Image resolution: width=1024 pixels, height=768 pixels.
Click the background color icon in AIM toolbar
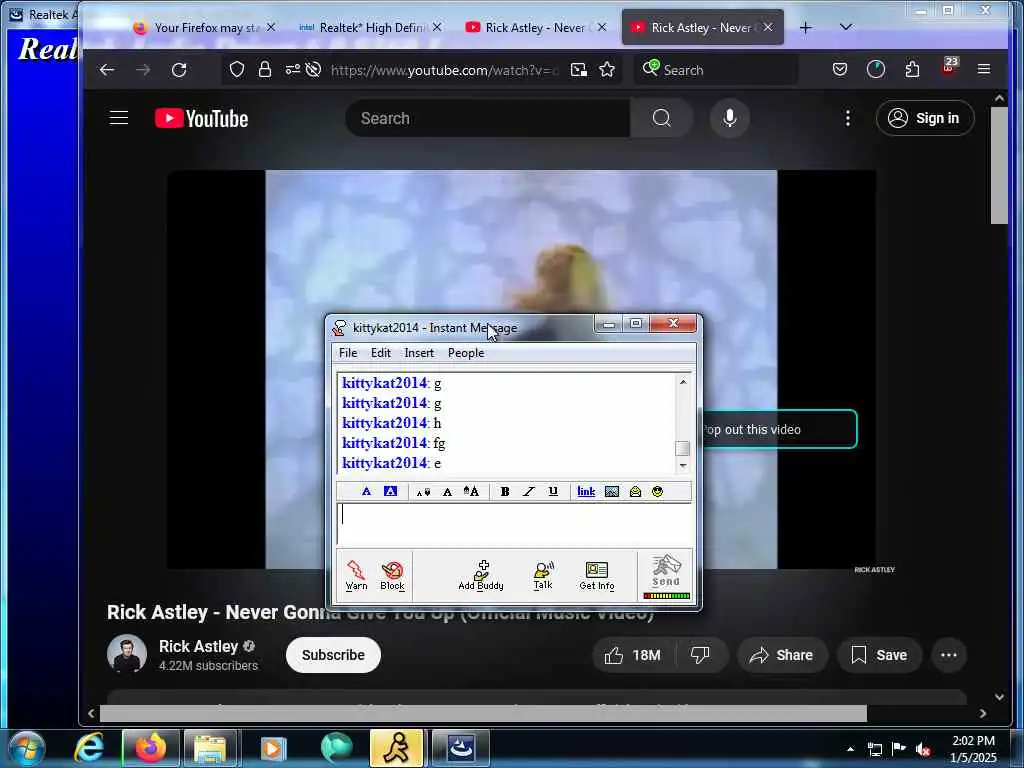click(x=390, y=491)
